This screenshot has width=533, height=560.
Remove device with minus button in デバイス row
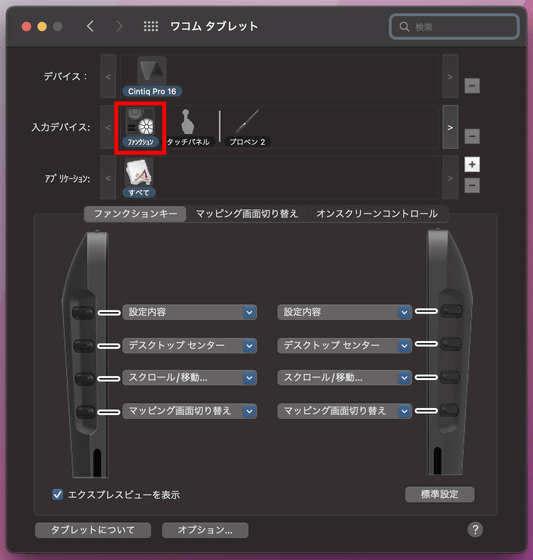click(472, 86)
